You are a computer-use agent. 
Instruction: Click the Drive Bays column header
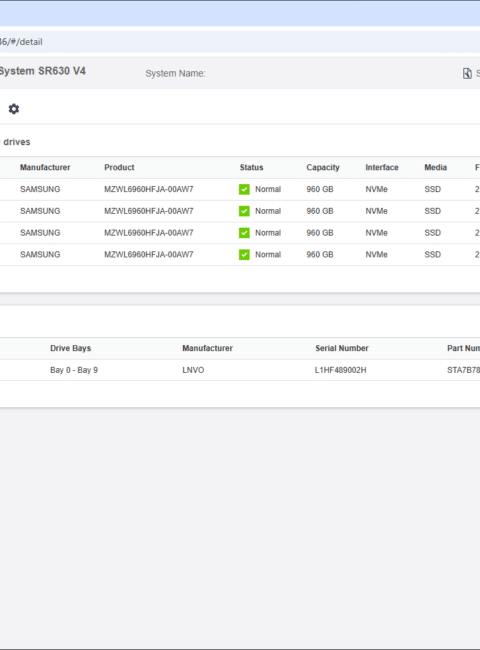tap(70, 348)
